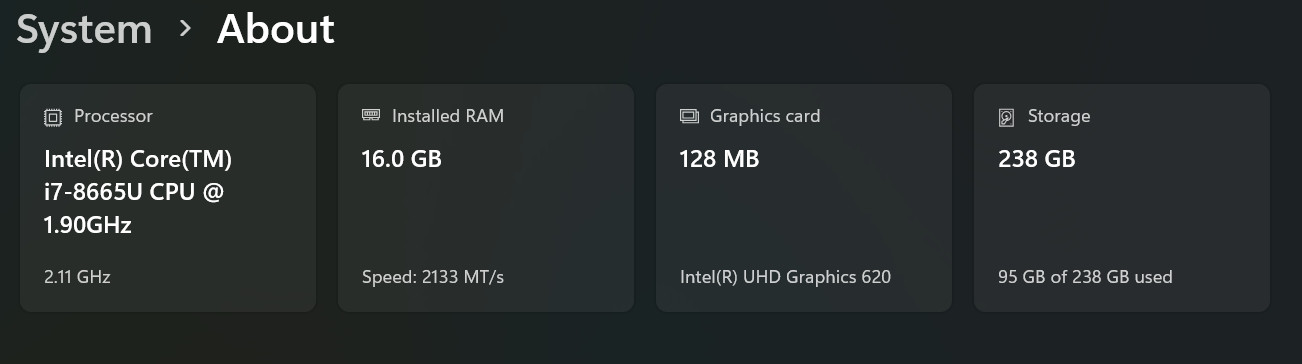The width and height of the screenshot is (1302, 364).
Task: Click the 95 GB of 238 GB used text
Action: click(x=1085, y=277)
